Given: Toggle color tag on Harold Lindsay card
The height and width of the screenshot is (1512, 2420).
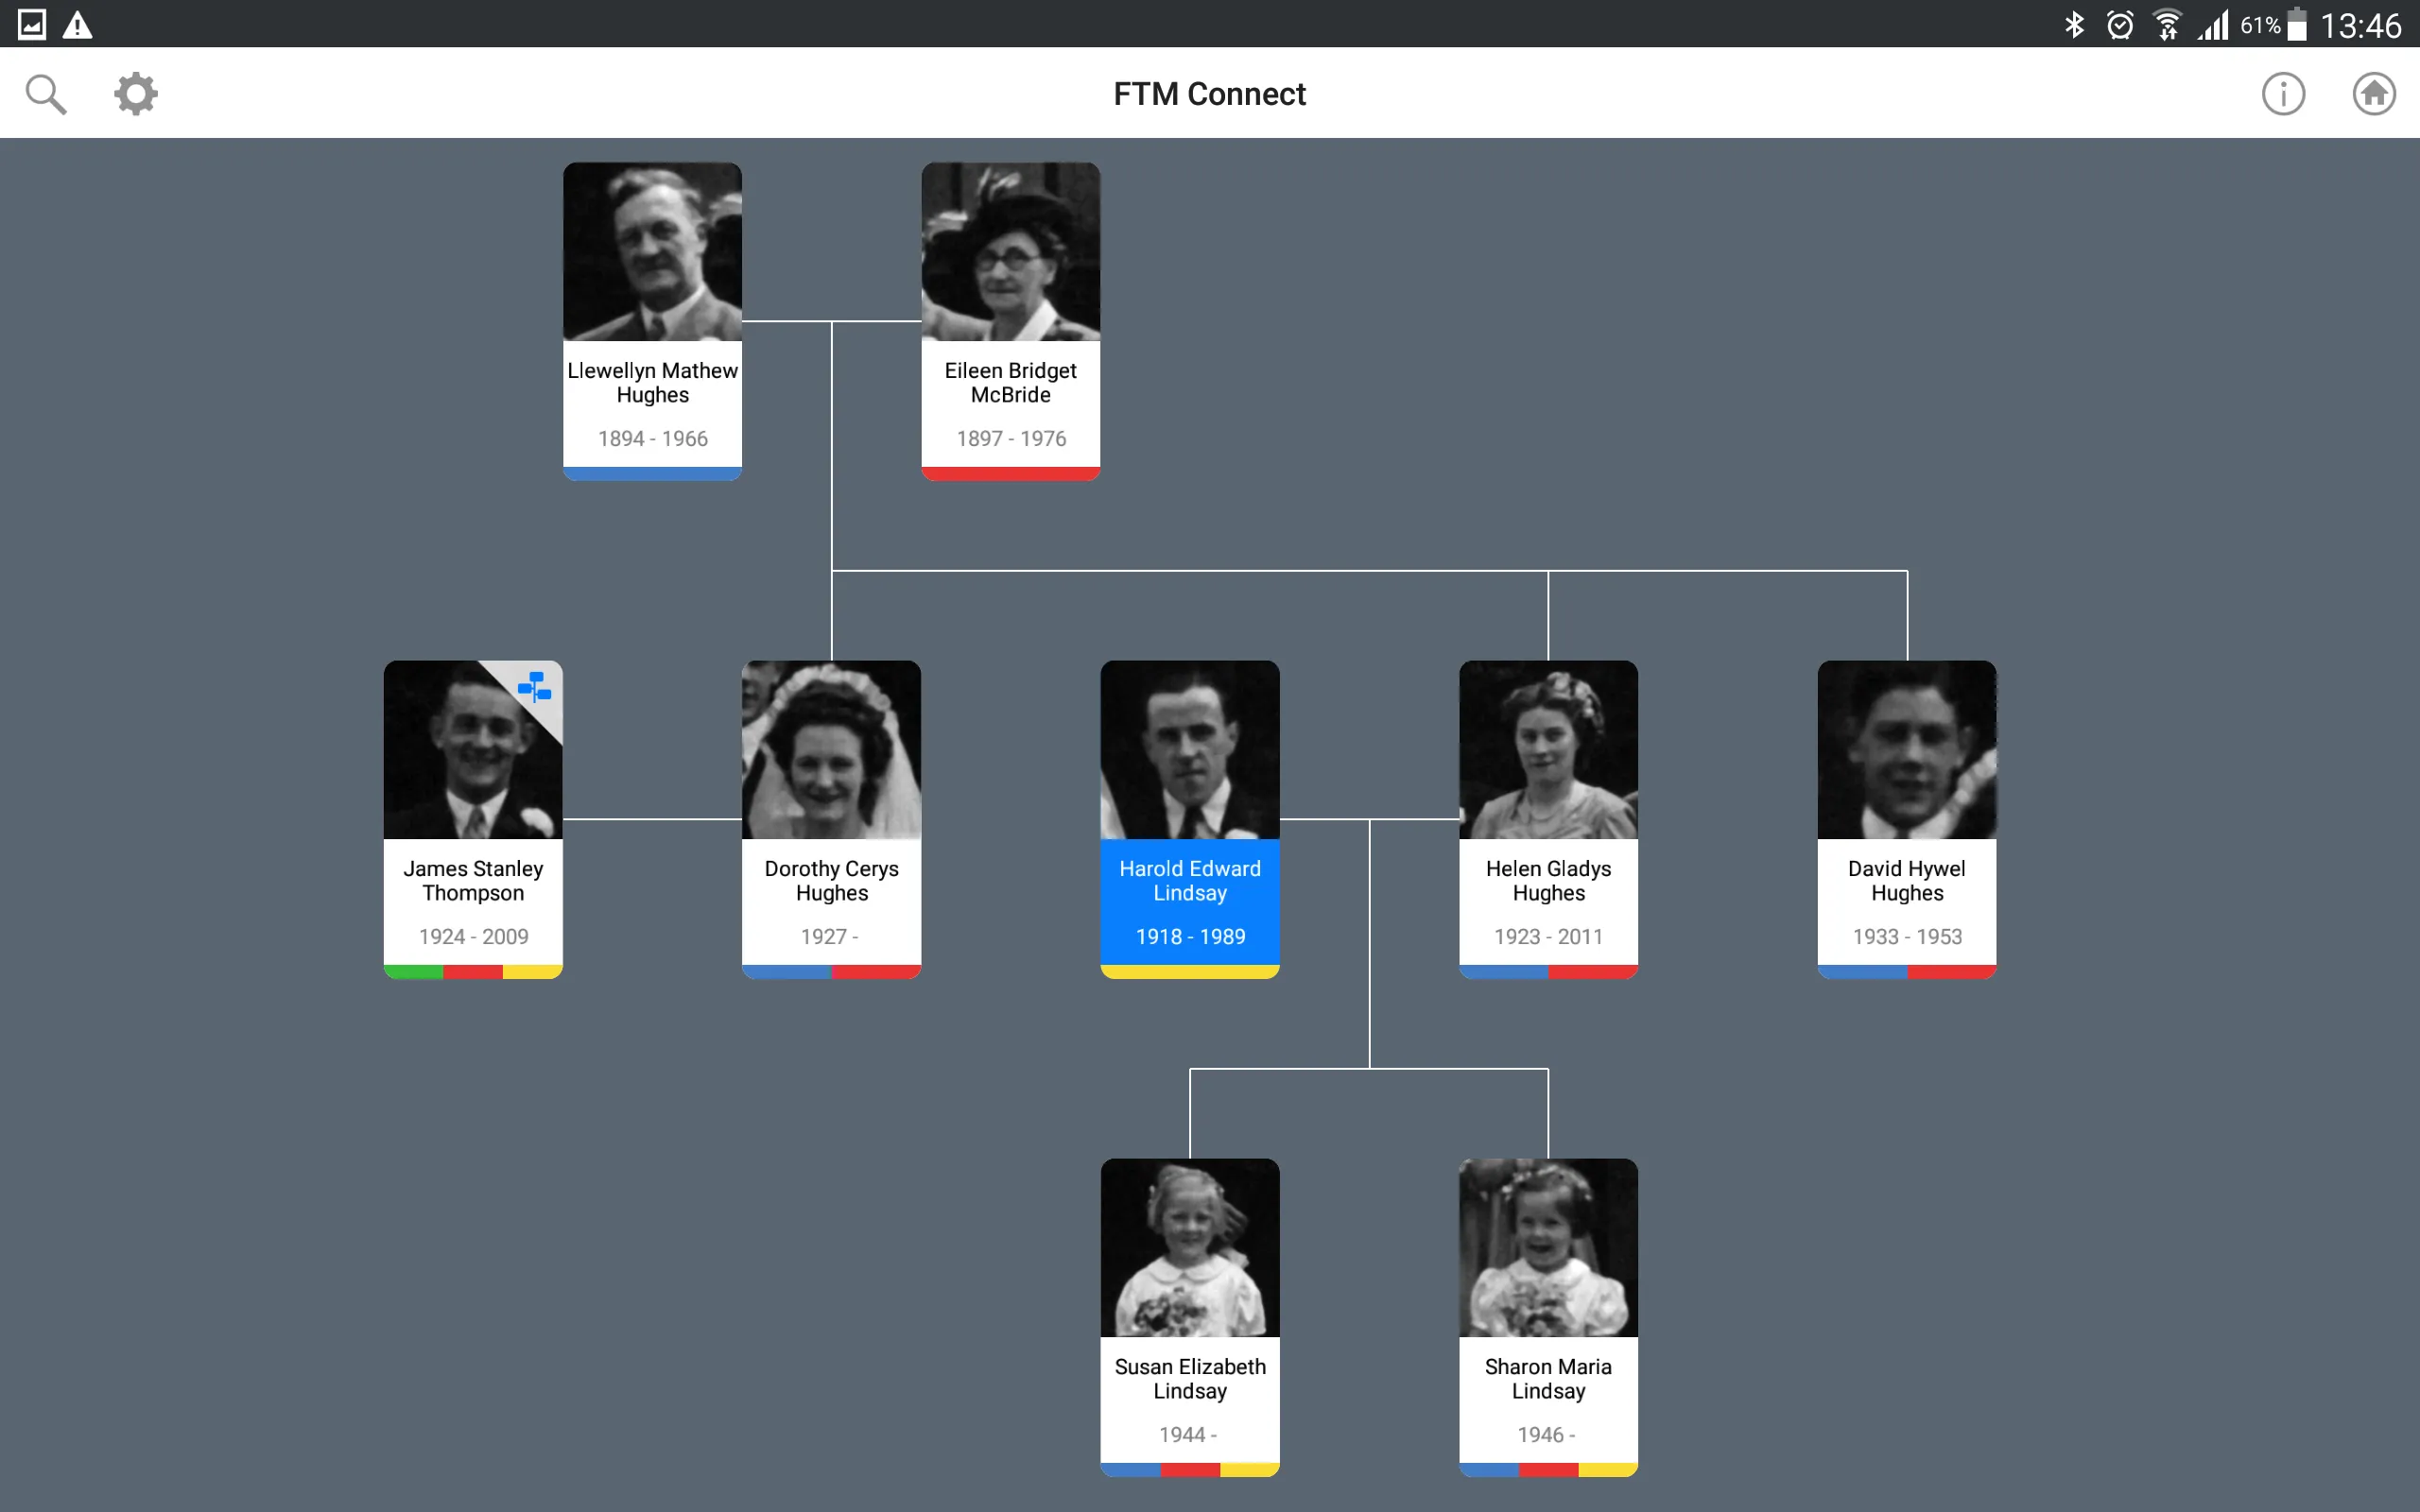Looking at the screenshot, I should pyautogui.click(x=1190, y=972).
